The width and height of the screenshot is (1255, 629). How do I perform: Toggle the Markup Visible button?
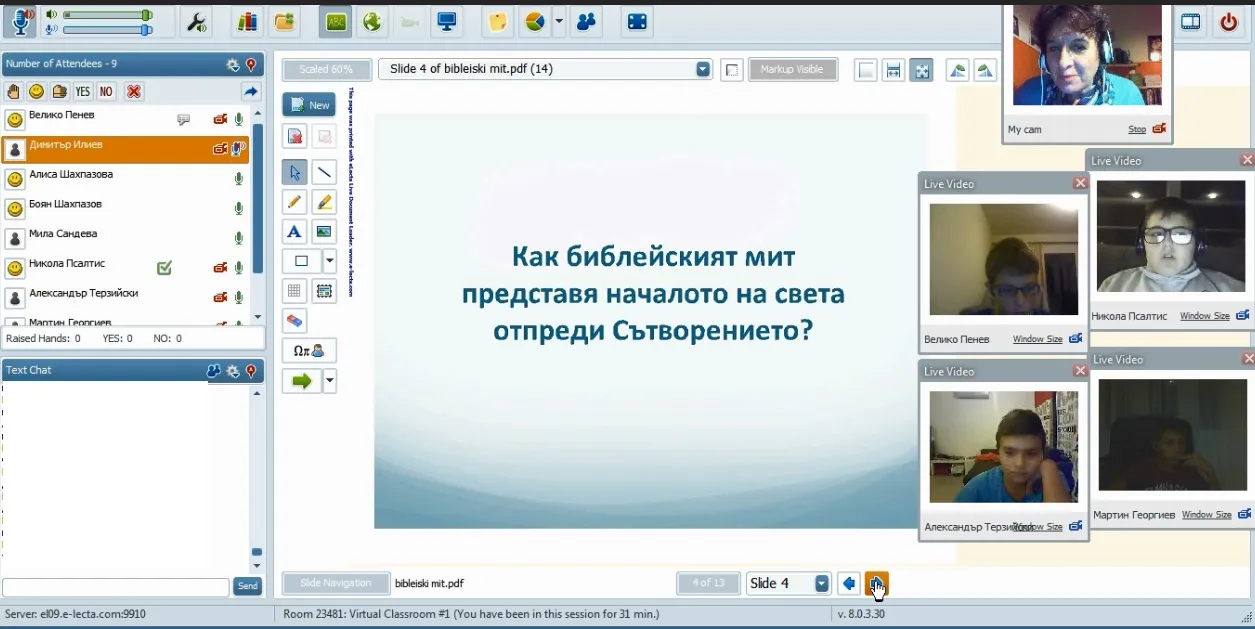[x=791, y=70]
